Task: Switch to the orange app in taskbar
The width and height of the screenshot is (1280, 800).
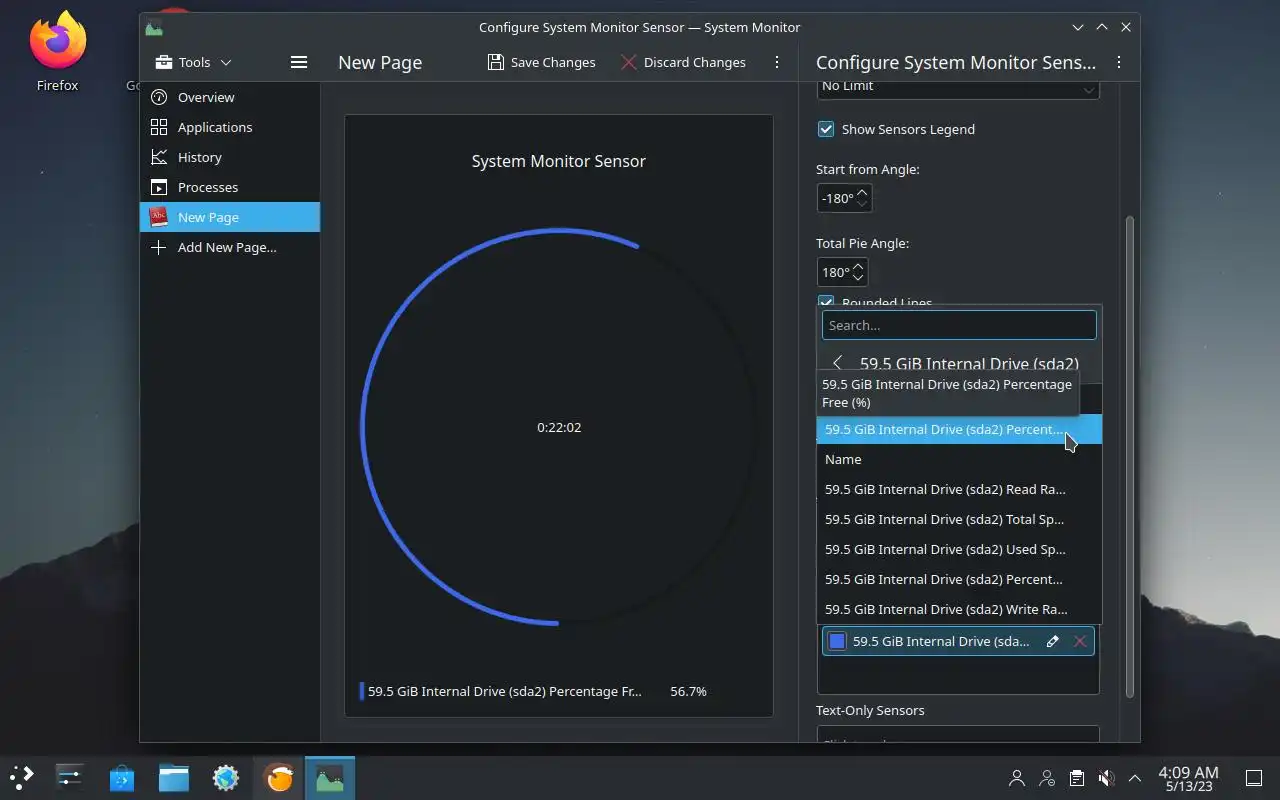Action: click(278, 777)
